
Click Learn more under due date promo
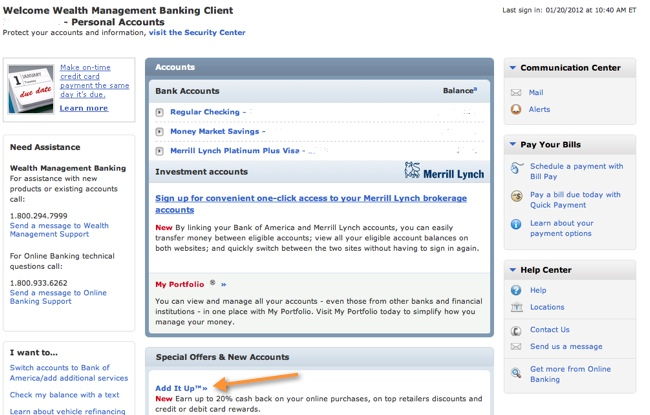(84, 108)
